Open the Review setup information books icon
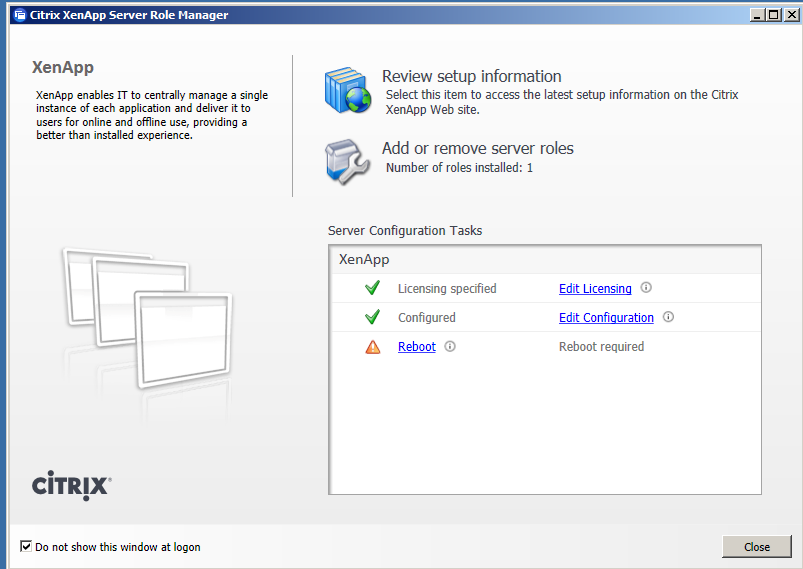The image size is (803, 569). [348, 90]
